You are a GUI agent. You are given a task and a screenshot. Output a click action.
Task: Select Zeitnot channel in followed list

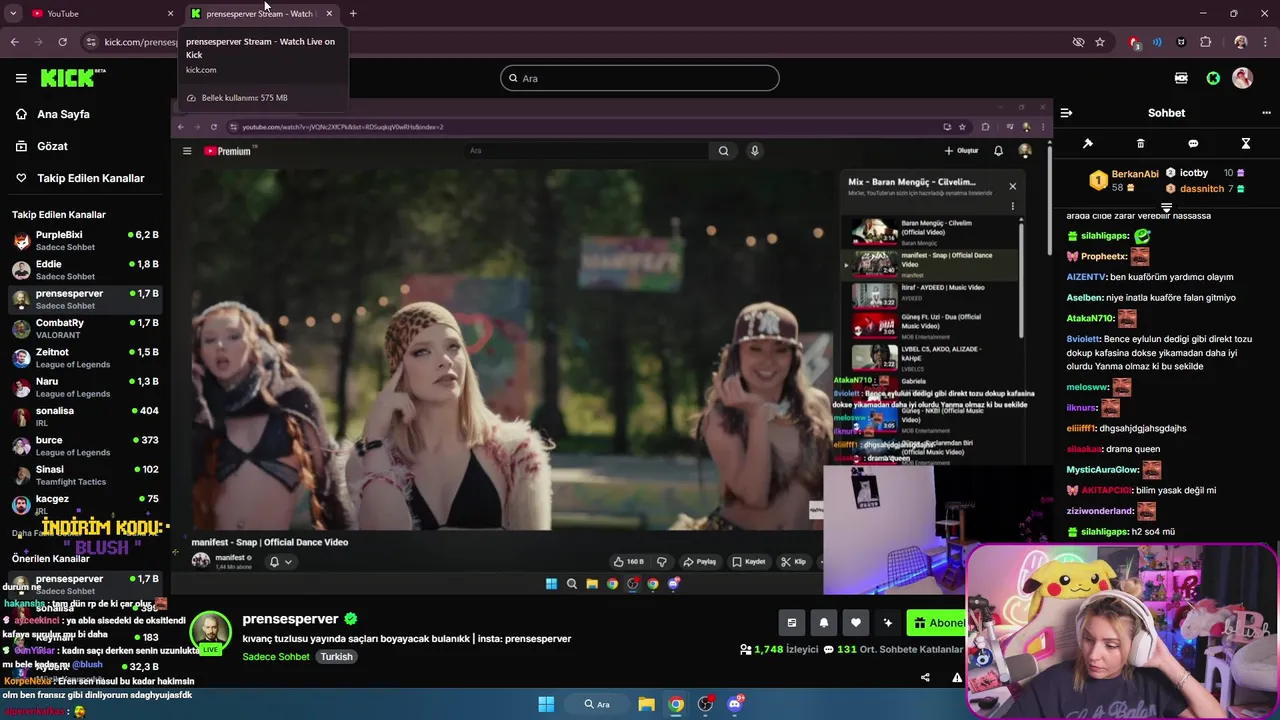point(85,358)
